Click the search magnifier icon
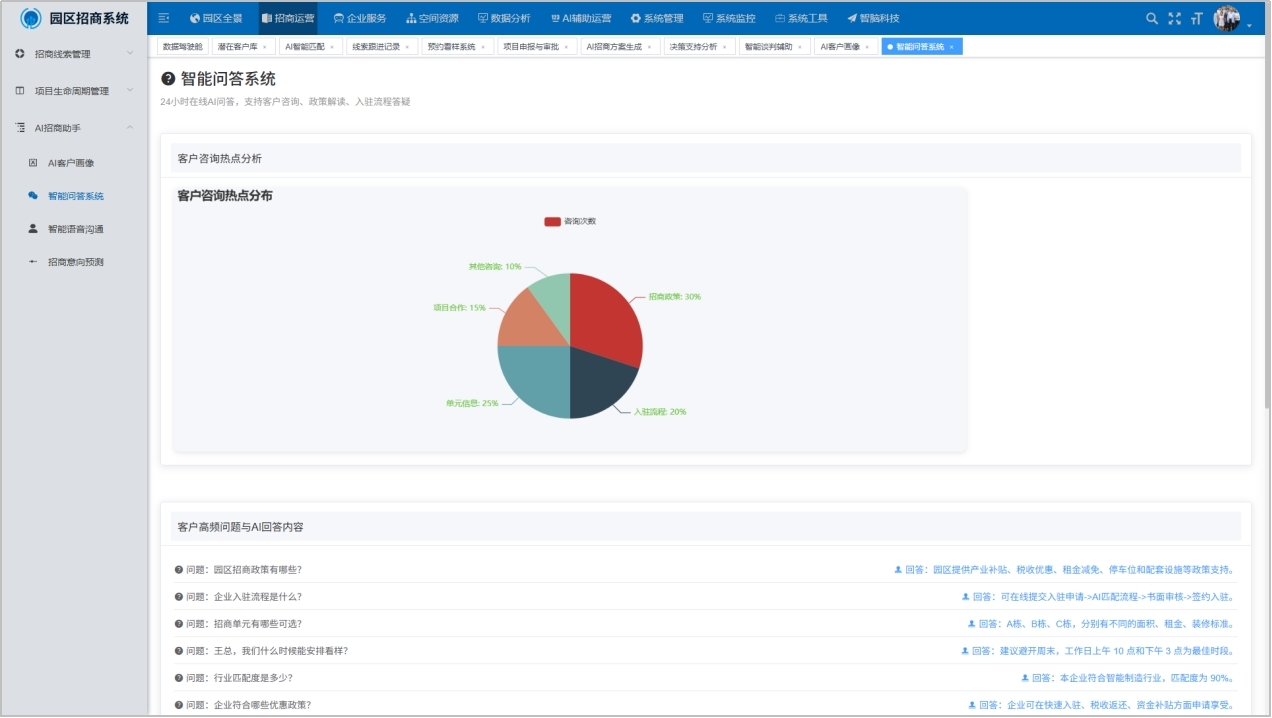 pyautogui.click(x=1152, y=18)
